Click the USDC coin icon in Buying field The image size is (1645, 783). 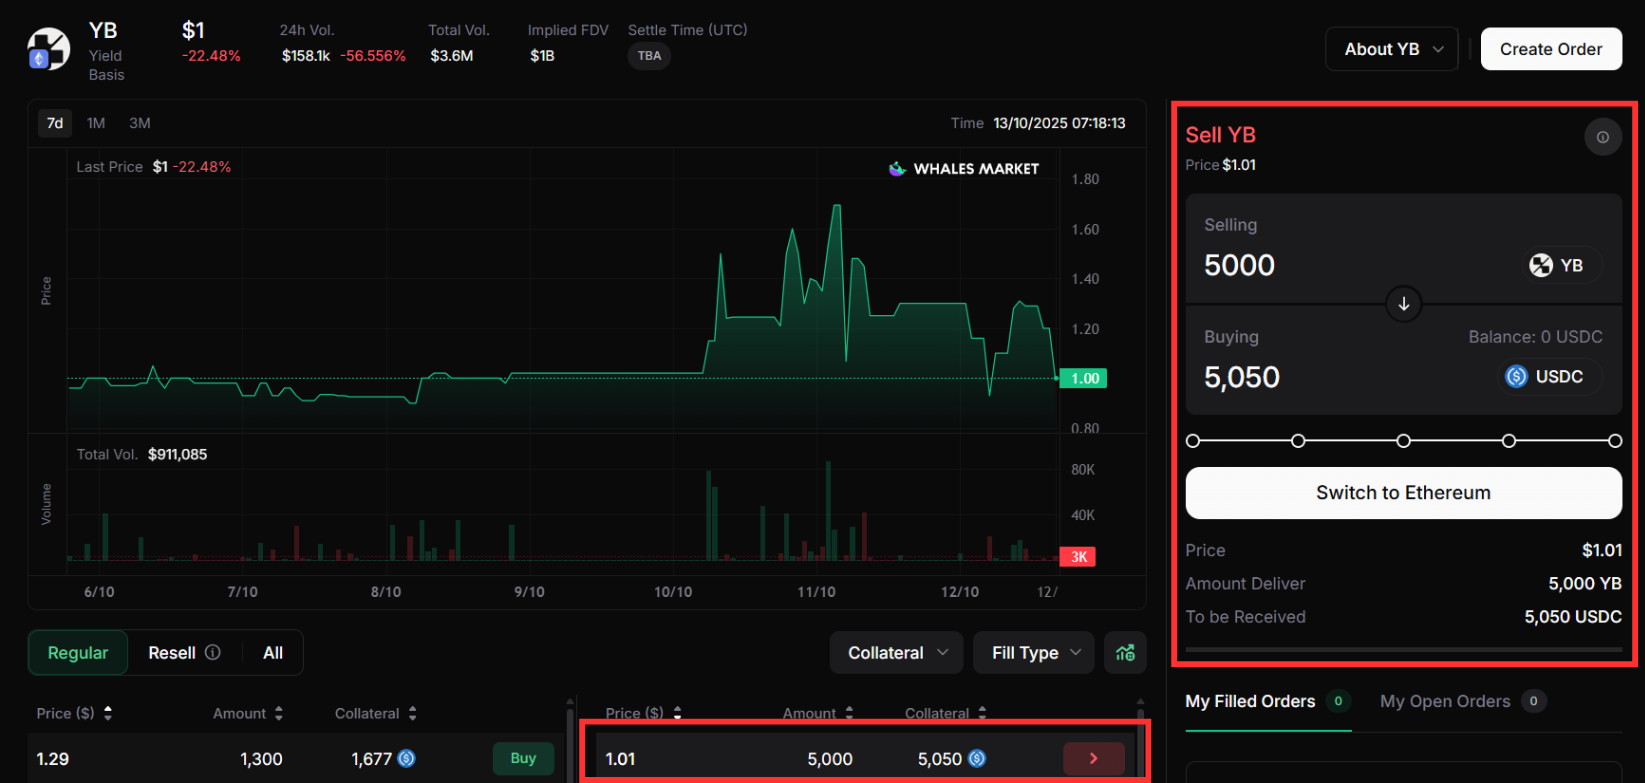pyautogui.click(x=1516, y=377)
